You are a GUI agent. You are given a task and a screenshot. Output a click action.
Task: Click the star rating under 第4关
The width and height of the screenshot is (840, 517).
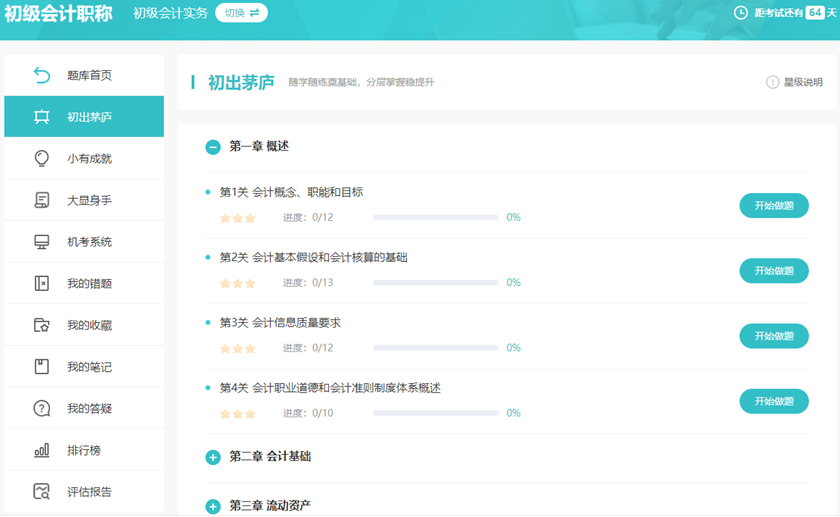[237, 414]
